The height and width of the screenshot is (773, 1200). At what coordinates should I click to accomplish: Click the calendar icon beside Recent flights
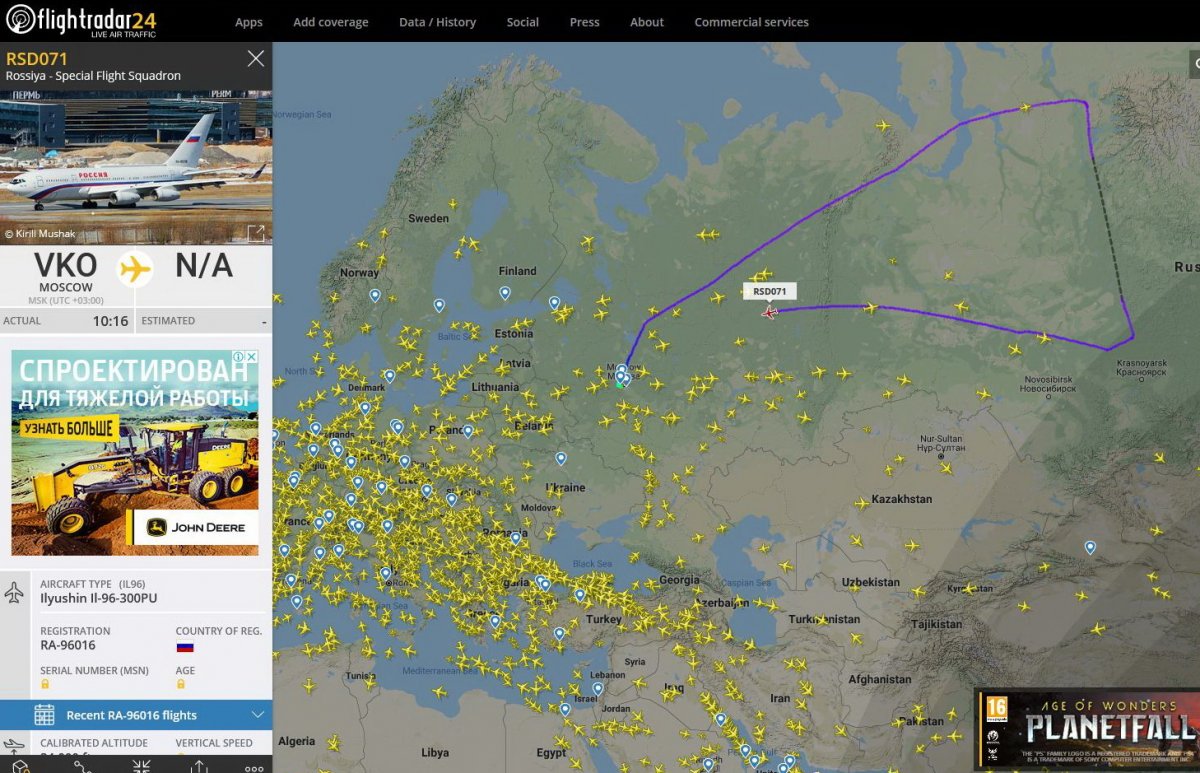[x=44, y=715]
